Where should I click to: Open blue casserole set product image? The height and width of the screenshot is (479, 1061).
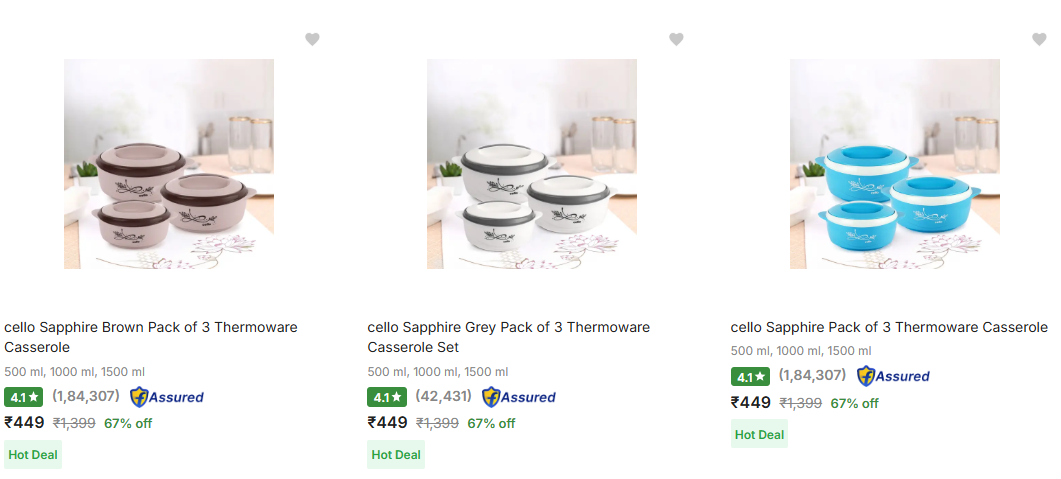[895, 164]
